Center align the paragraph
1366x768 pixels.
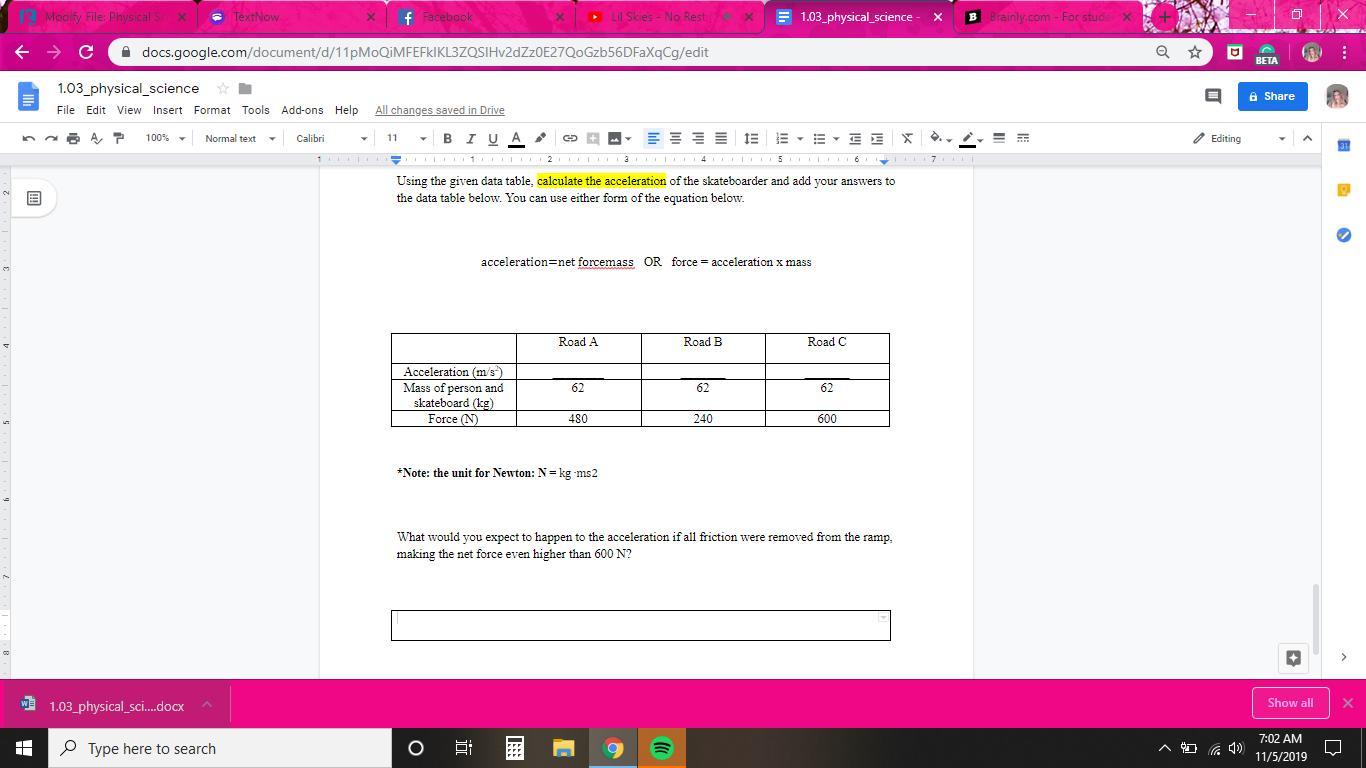pos(675,138)
